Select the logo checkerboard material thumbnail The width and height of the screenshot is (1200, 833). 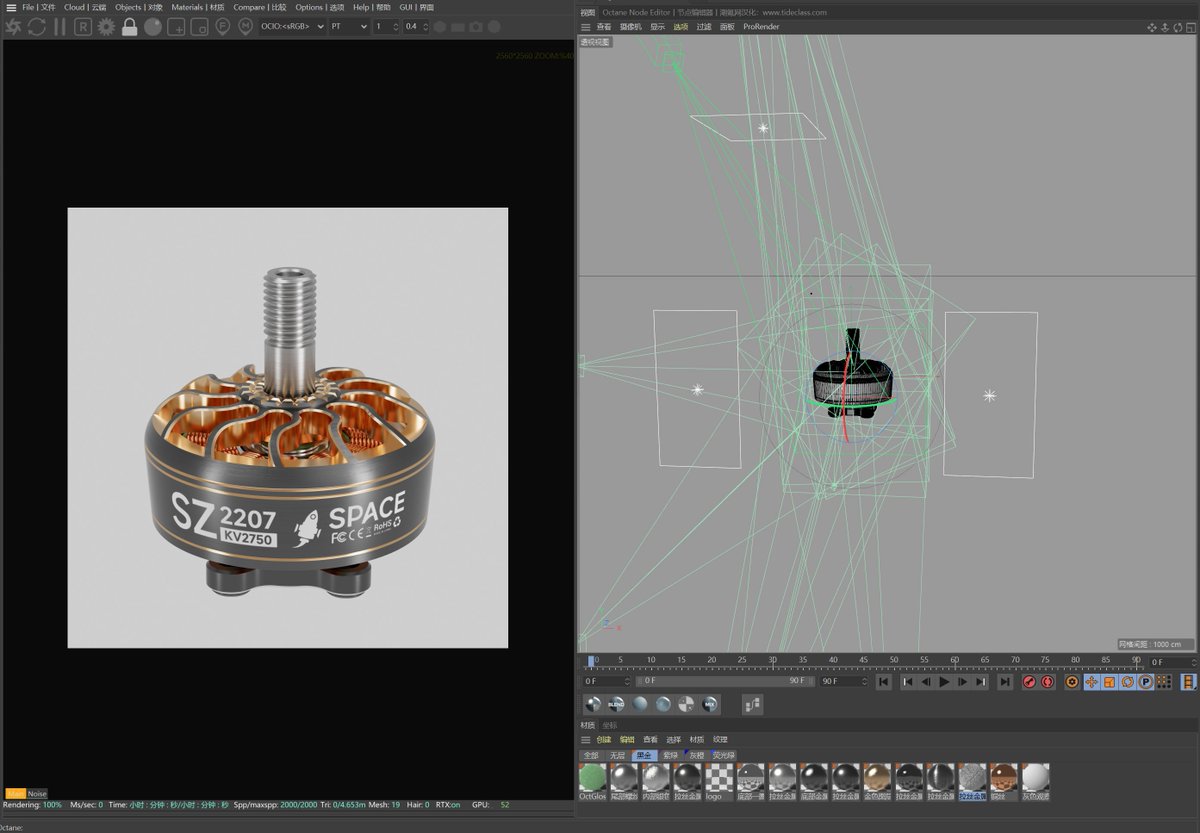(x=718, y=779)
